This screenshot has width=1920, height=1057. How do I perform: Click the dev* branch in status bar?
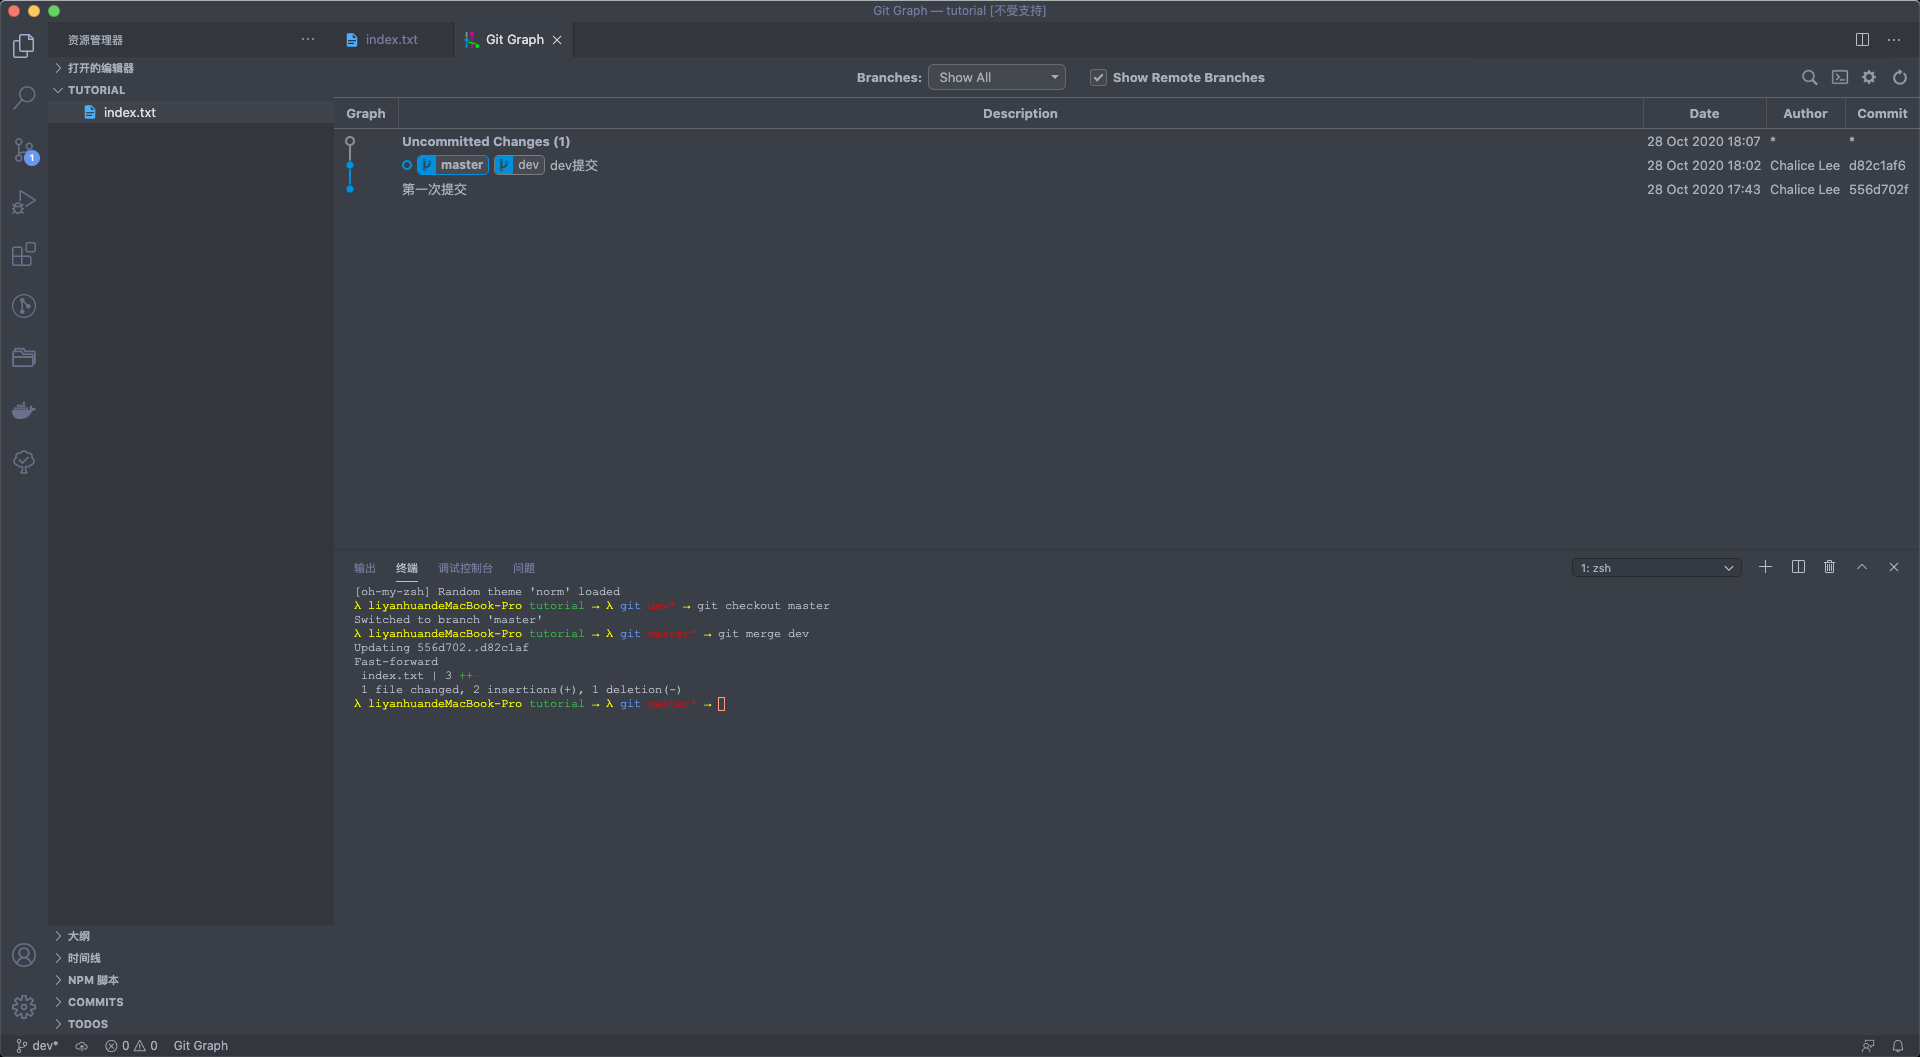pos(38,1046)
